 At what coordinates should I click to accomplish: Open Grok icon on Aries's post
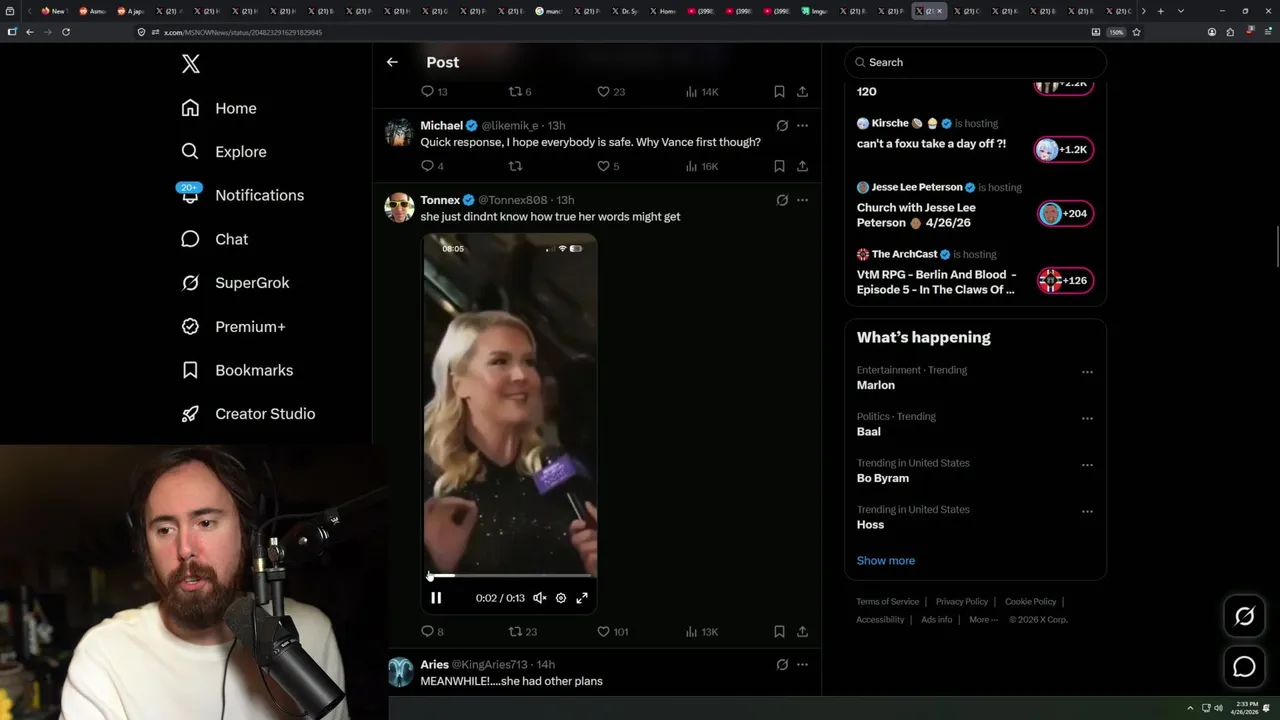point(782,665)
